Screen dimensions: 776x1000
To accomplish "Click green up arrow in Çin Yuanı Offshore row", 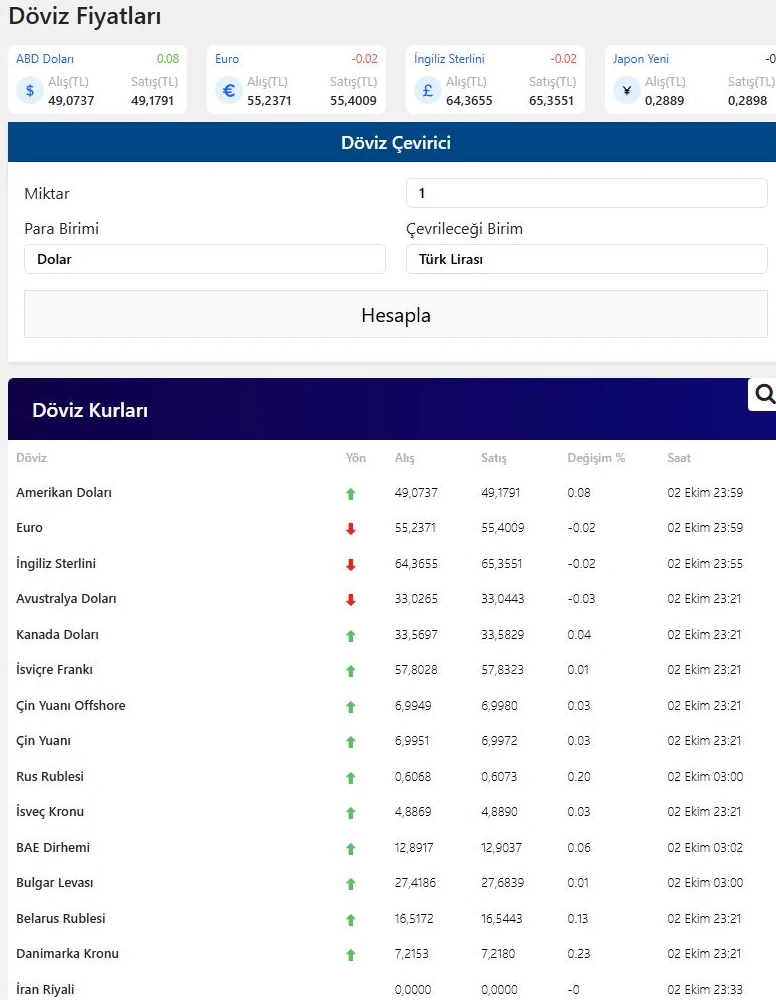I will tap(351, 707).
